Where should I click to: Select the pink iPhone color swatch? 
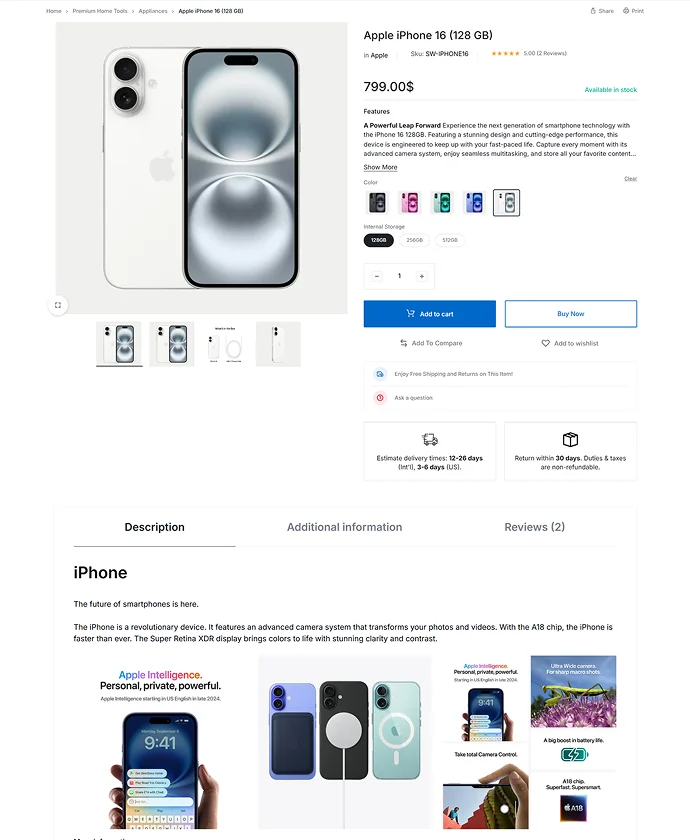(x=410, y=202)
